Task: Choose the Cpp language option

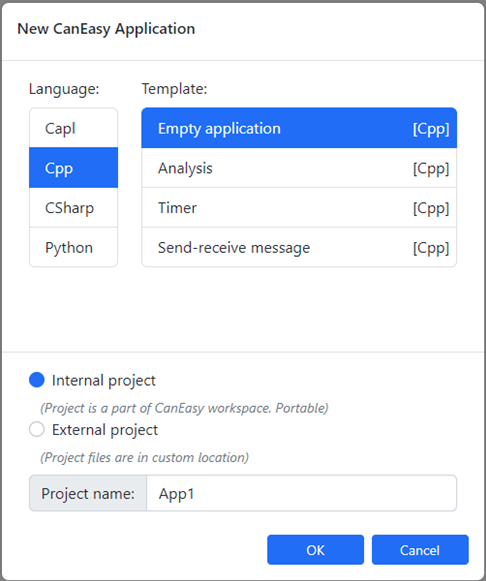Action: (x=73, y=168)
